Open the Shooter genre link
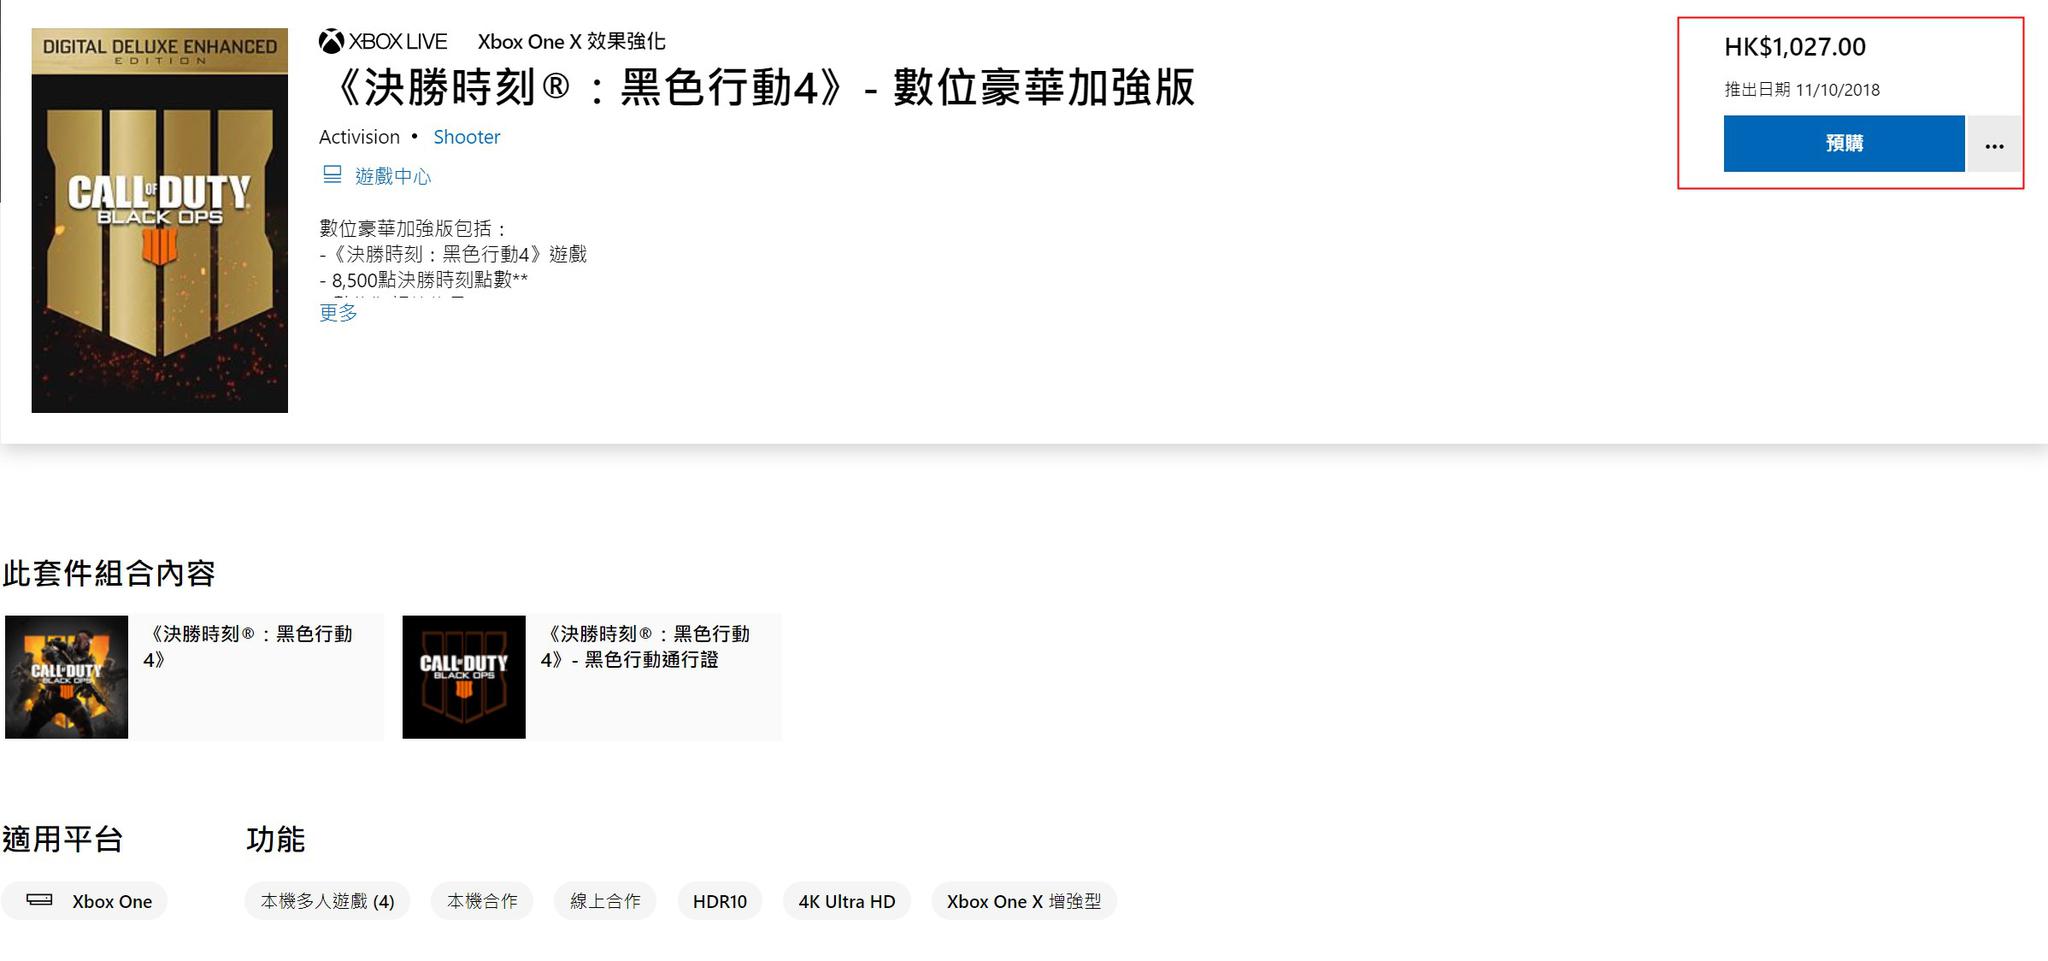 point(467,137)
